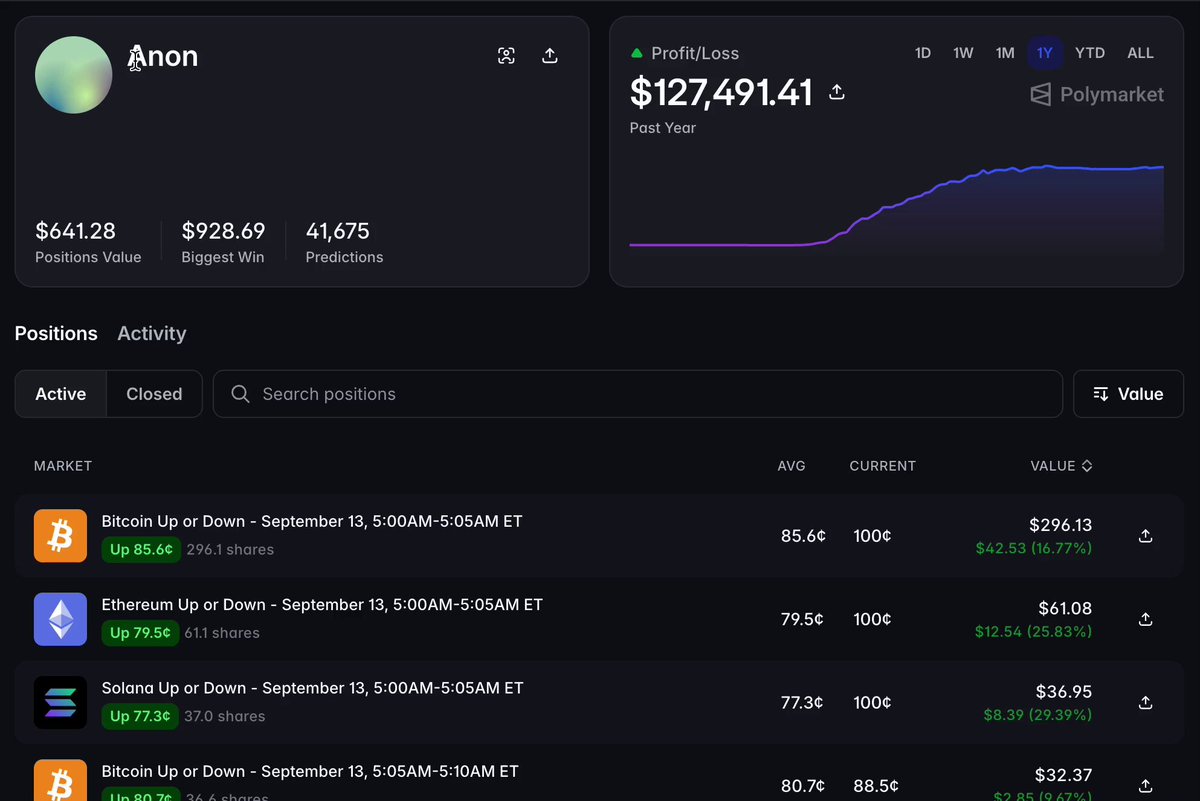Click the $296.13 position value
1200x801 pixels.
[x=1060, y=525]
